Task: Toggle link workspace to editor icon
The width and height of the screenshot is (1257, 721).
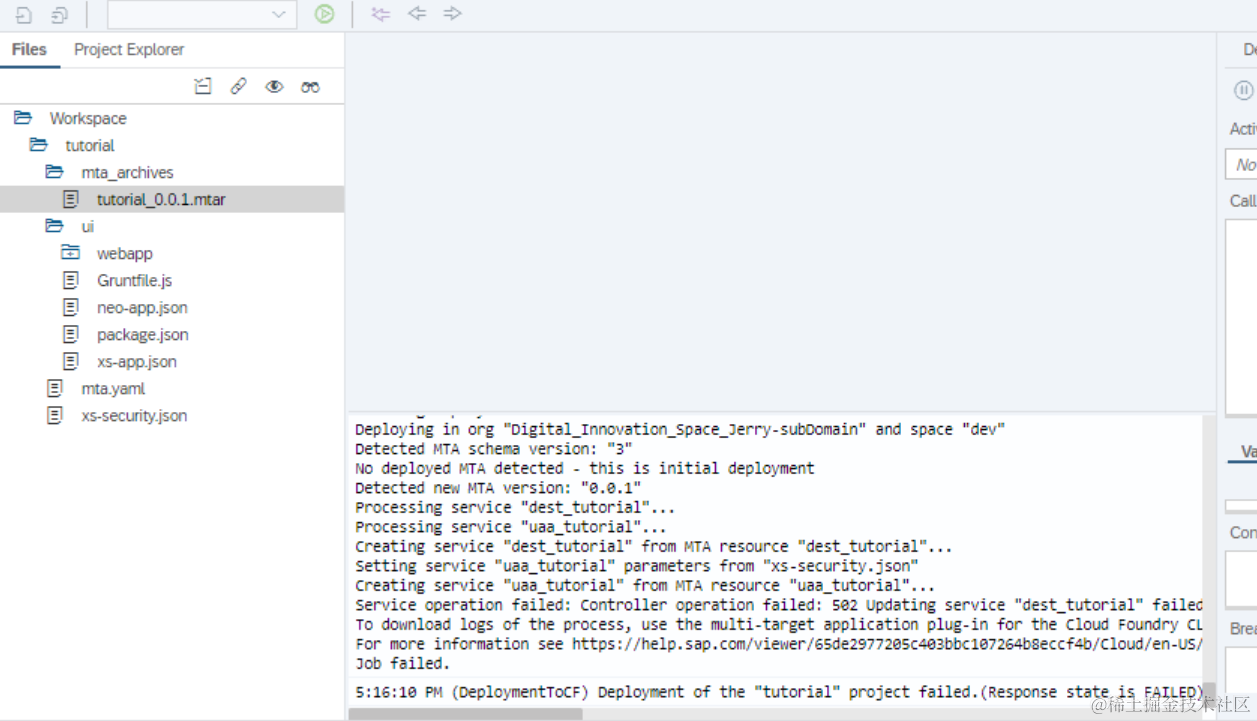Action: pos(238,87)
